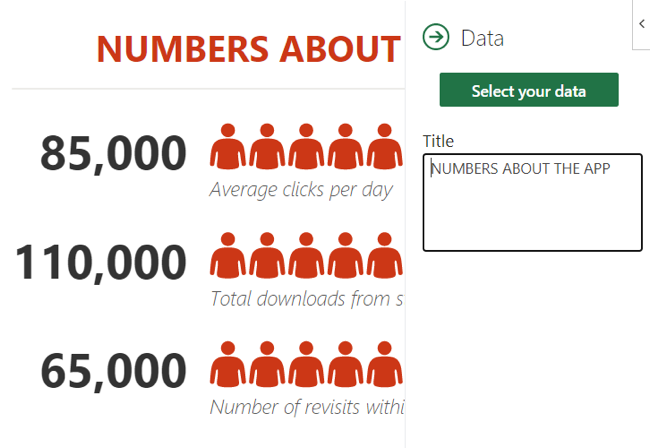Select the Average clicks per day caption
Image resolution: width=650 pixels, height=448 pixels.
(x=301, y=189)
